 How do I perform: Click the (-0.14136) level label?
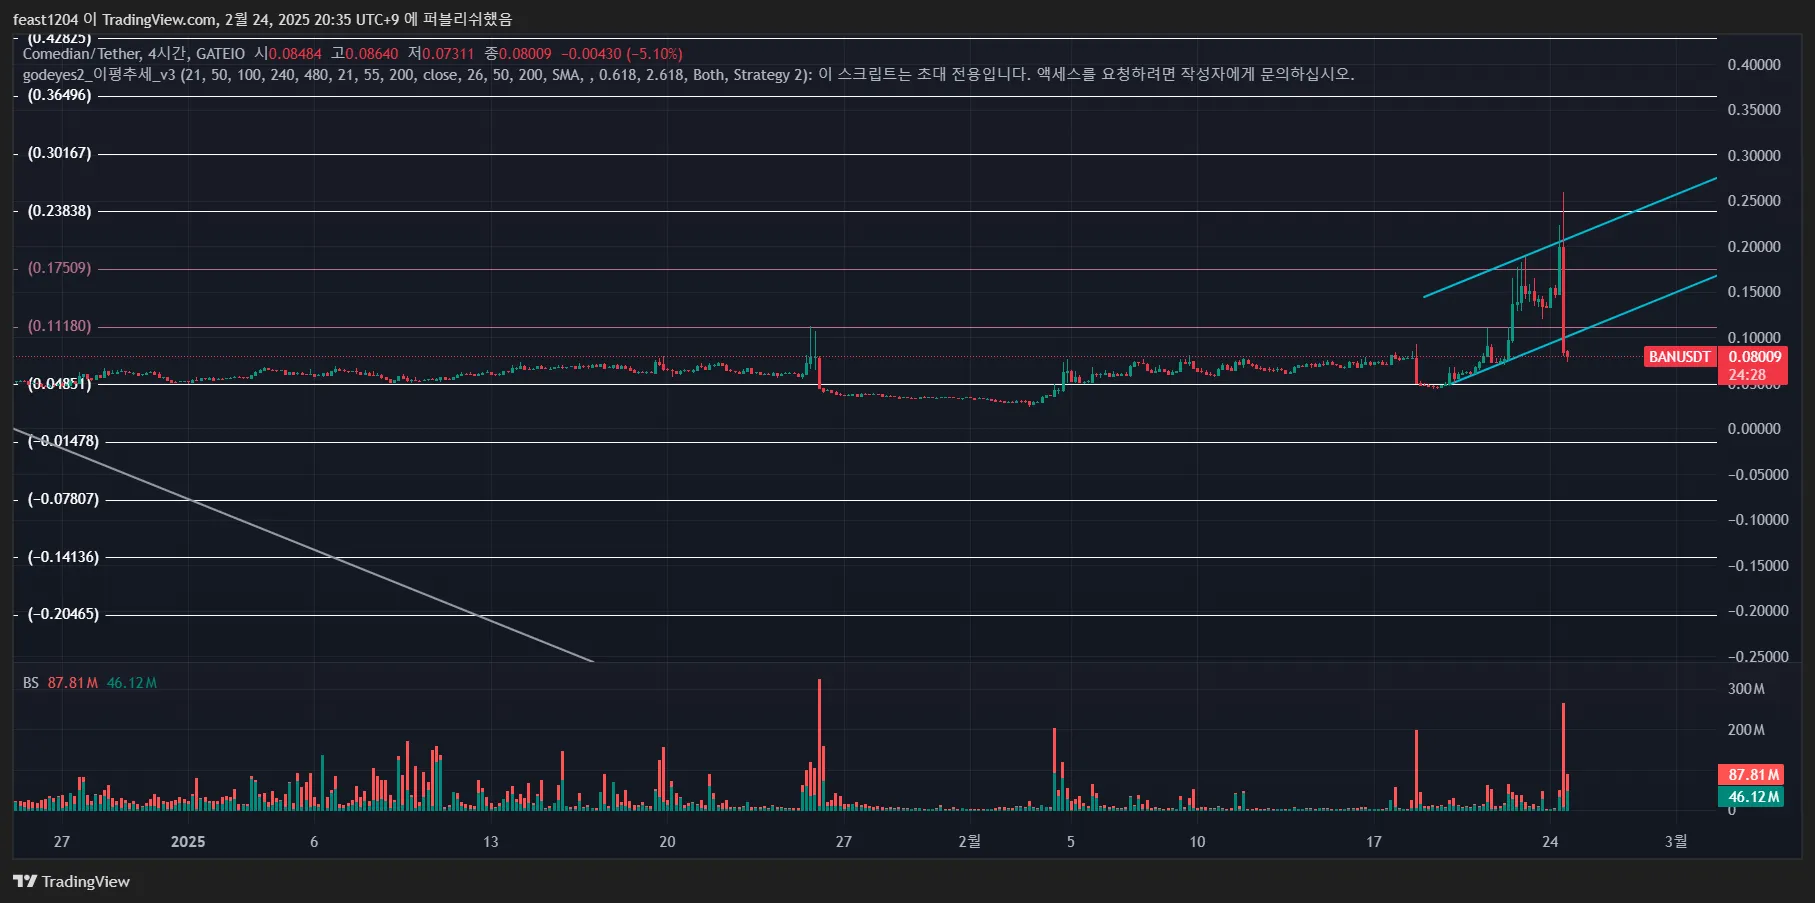pyautogui.click(x=63, y=557)
